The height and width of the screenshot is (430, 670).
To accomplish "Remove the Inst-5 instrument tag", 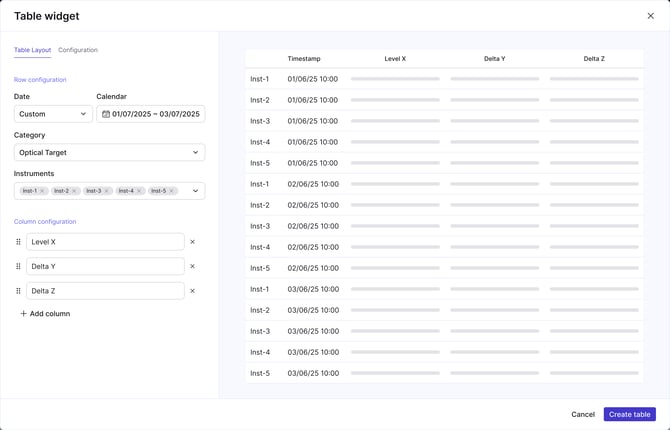I will click(172, 191).
